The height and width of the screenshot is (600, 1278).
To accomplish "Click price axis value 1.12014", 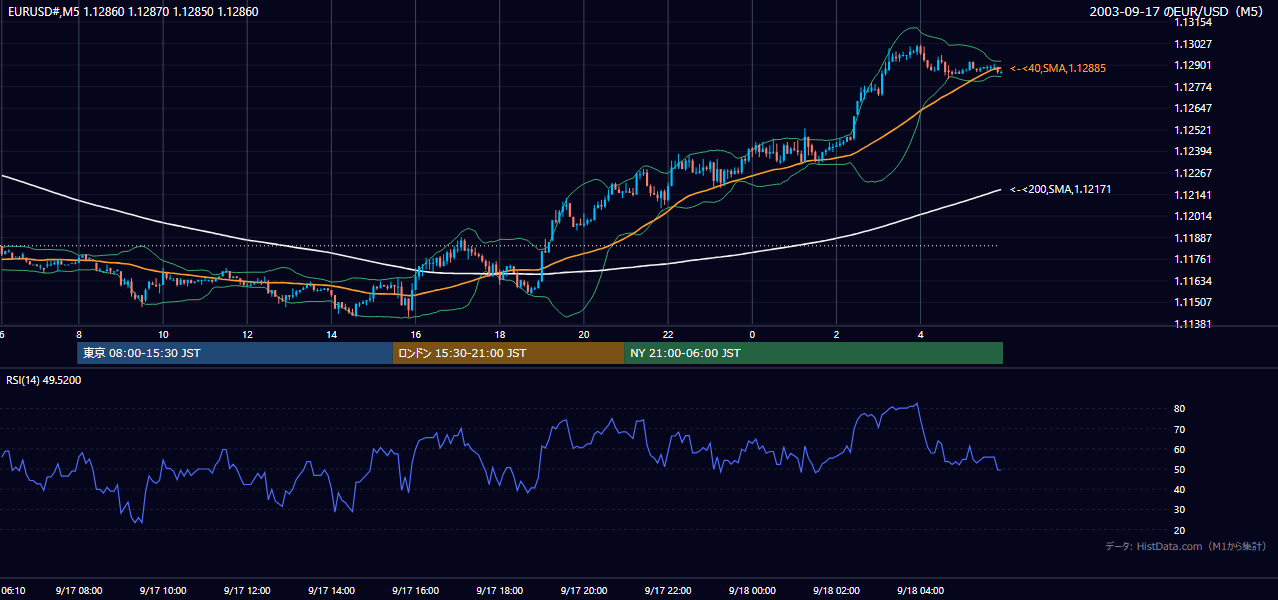I will [x=1192, y=216].
